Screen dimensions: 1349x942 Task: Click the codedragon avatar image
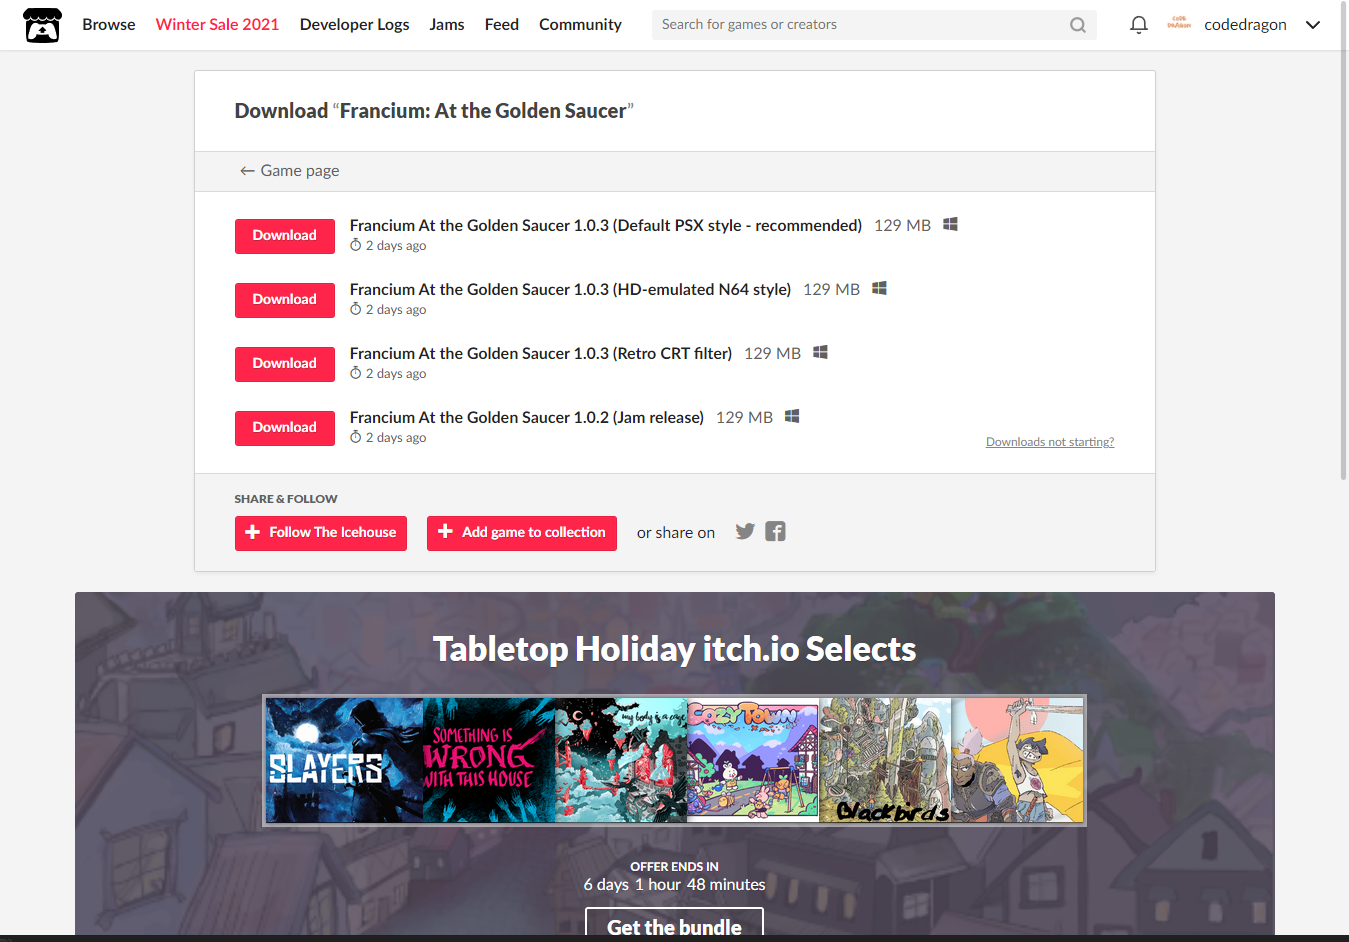pyautogui.click(x=1179, y=24)
